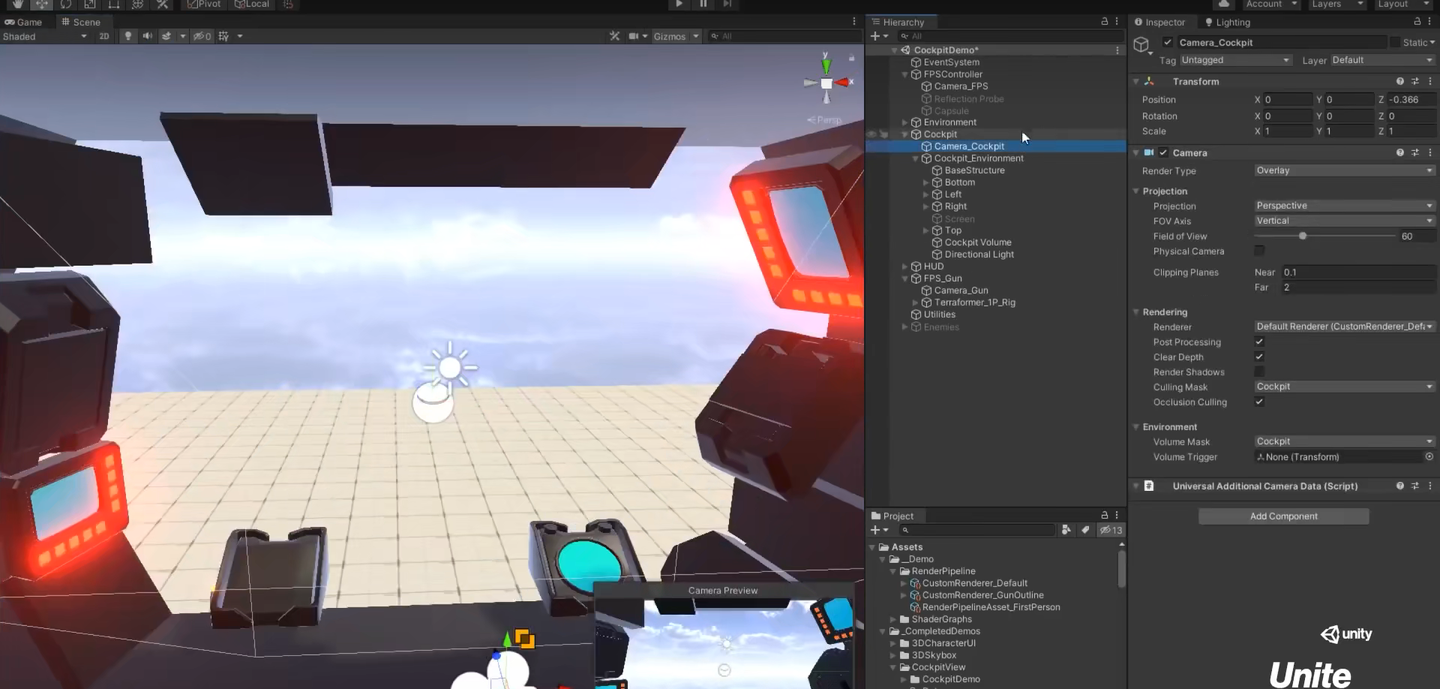Toggle hidden objects visibility counter in scene
This screenshot has height=689, width=1440.
pos(202,36)
